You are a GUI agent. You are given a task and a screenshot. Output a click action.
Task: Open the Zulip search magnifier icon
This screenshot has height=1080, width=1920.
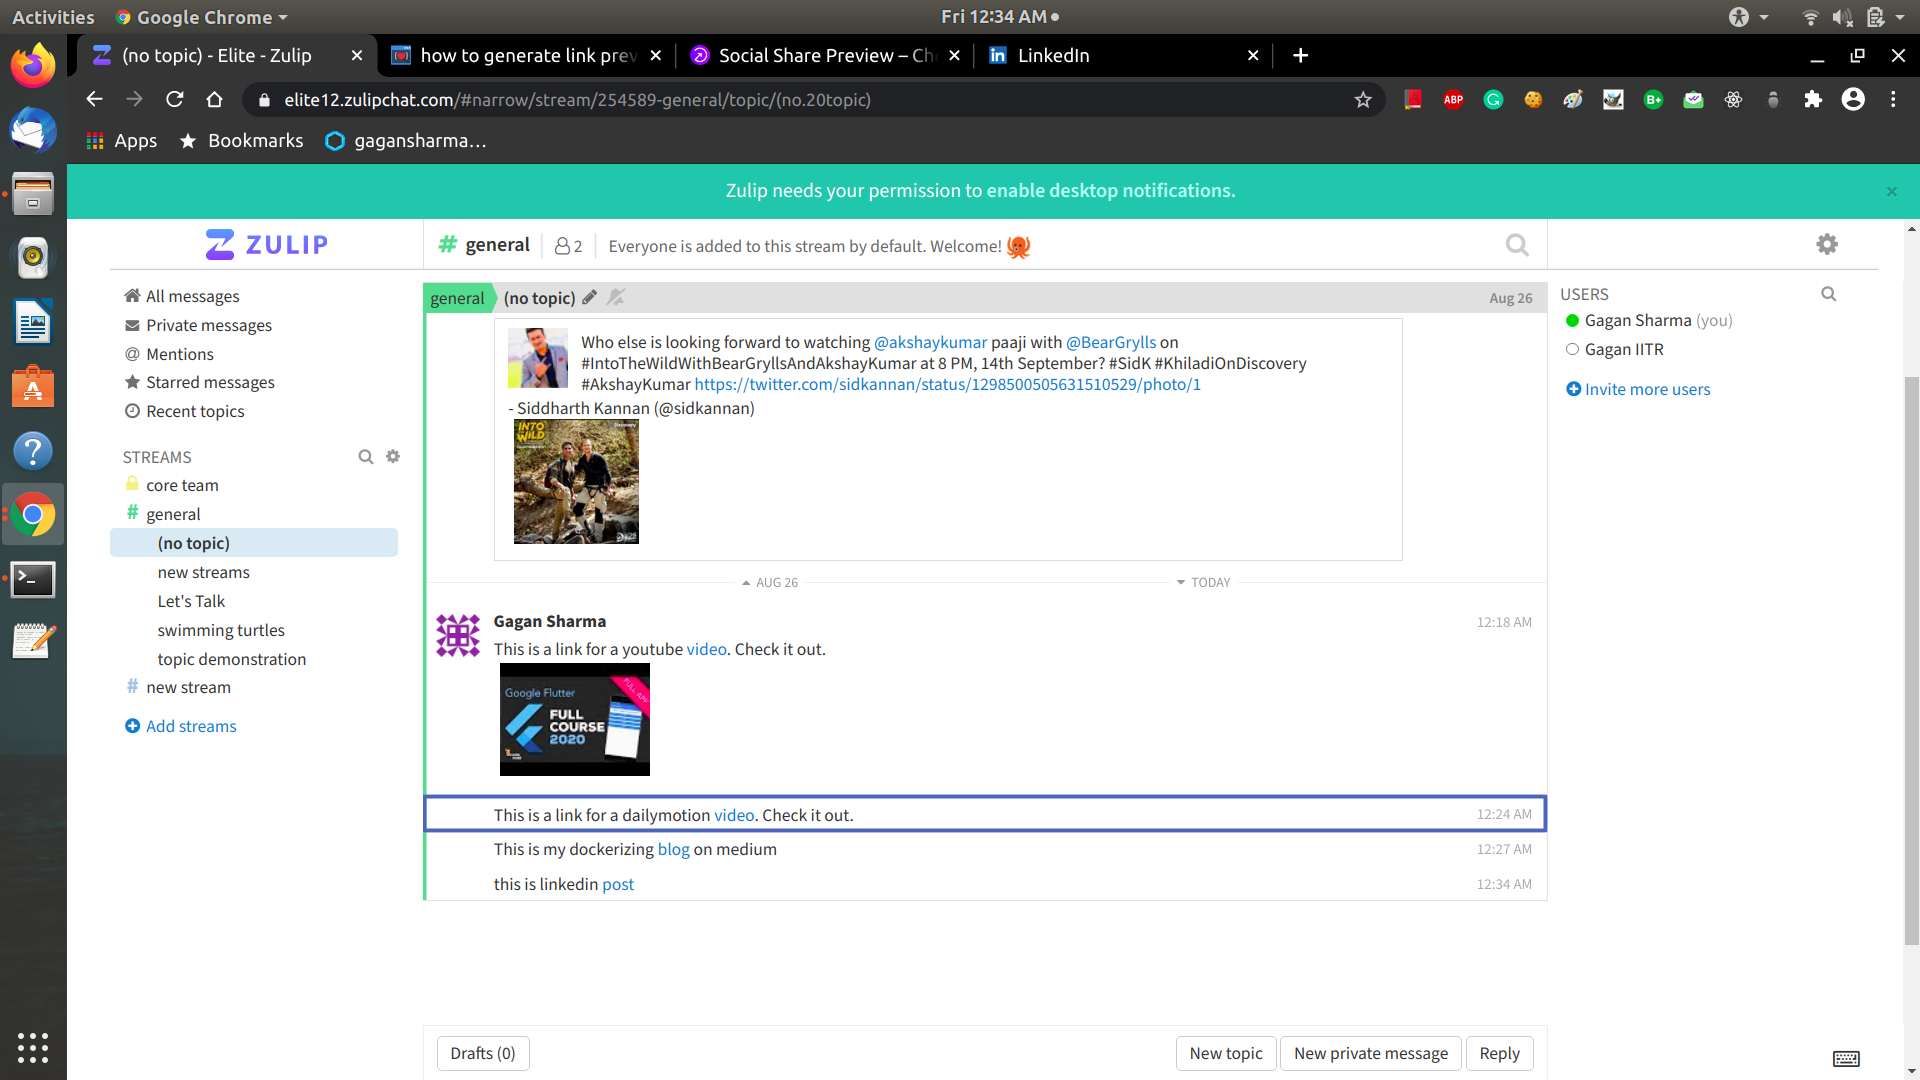coord(1517,245)
